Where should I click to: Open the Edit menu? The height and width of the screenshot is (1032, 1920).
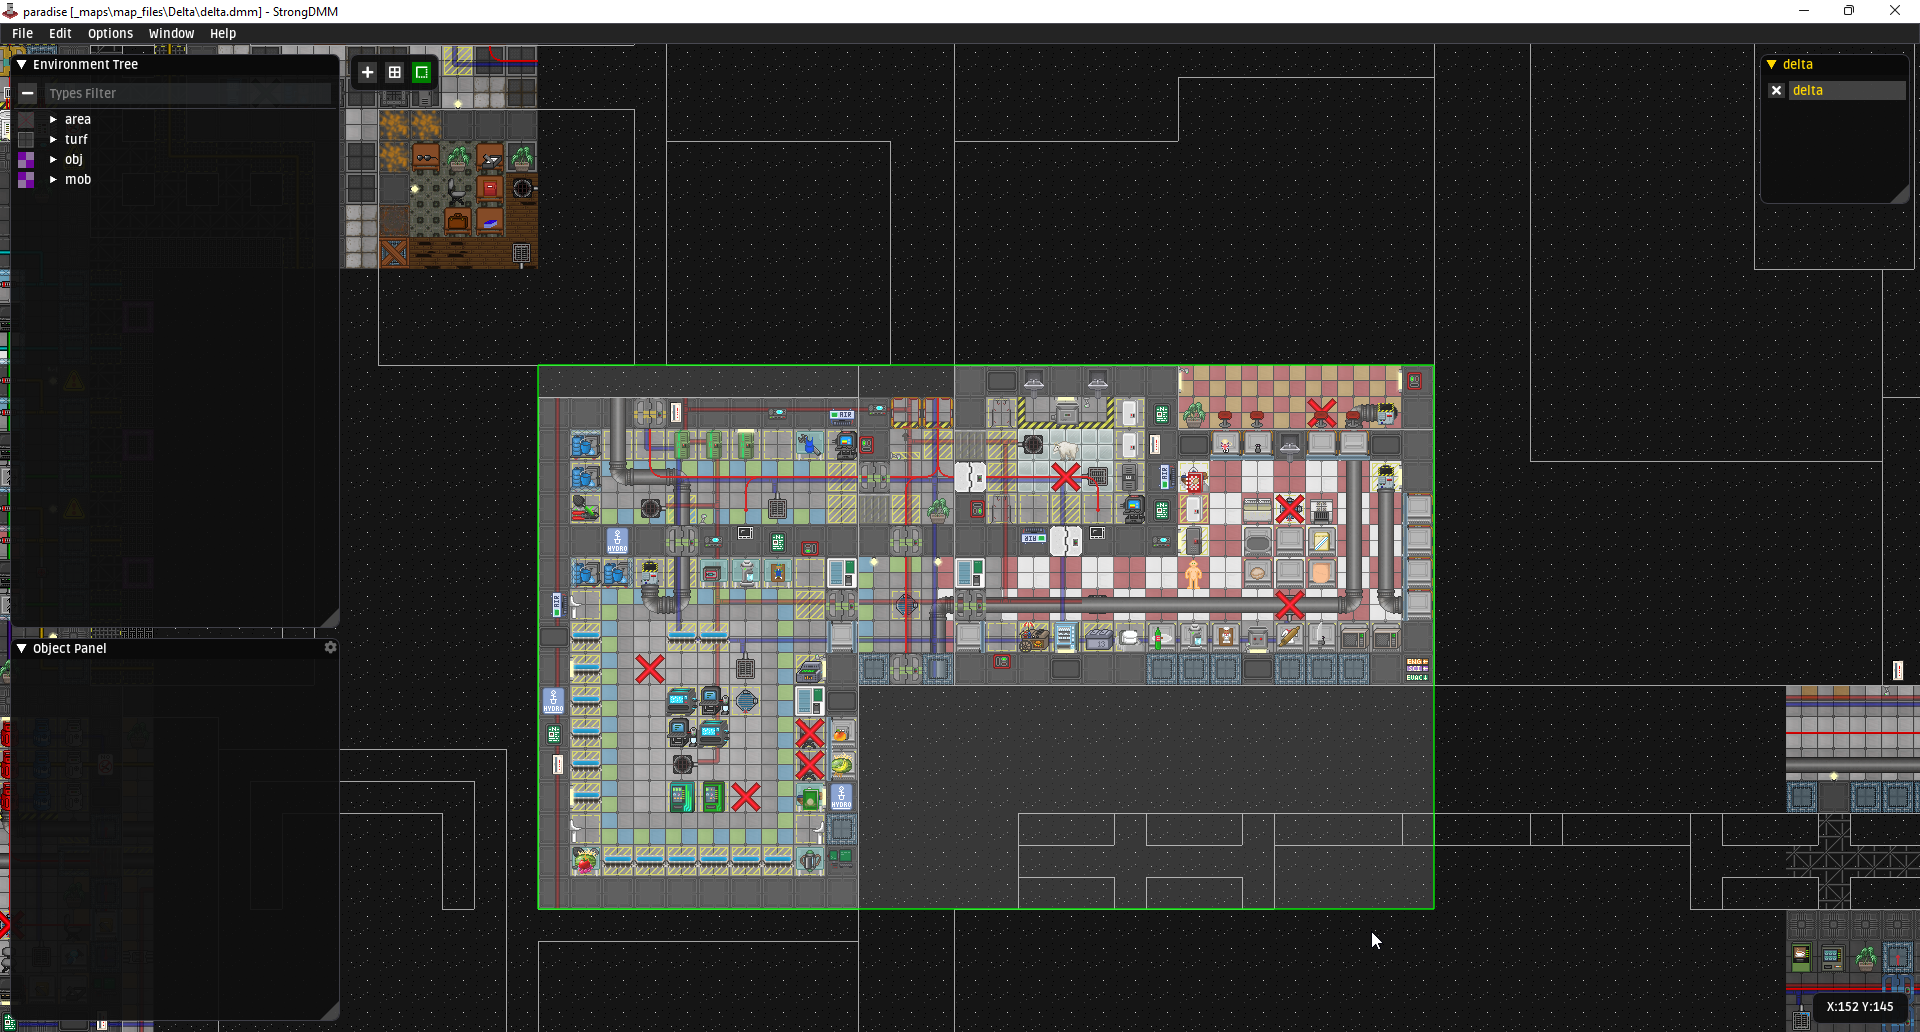60,33
